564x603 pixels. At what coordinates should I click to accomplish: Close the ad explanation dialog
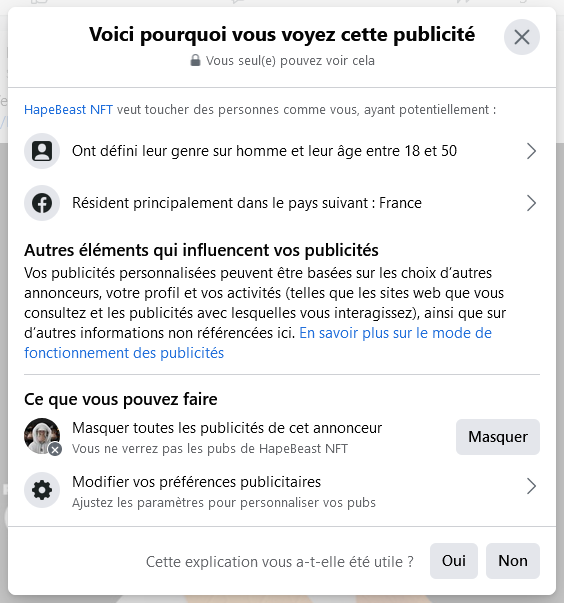pos(522,37)
